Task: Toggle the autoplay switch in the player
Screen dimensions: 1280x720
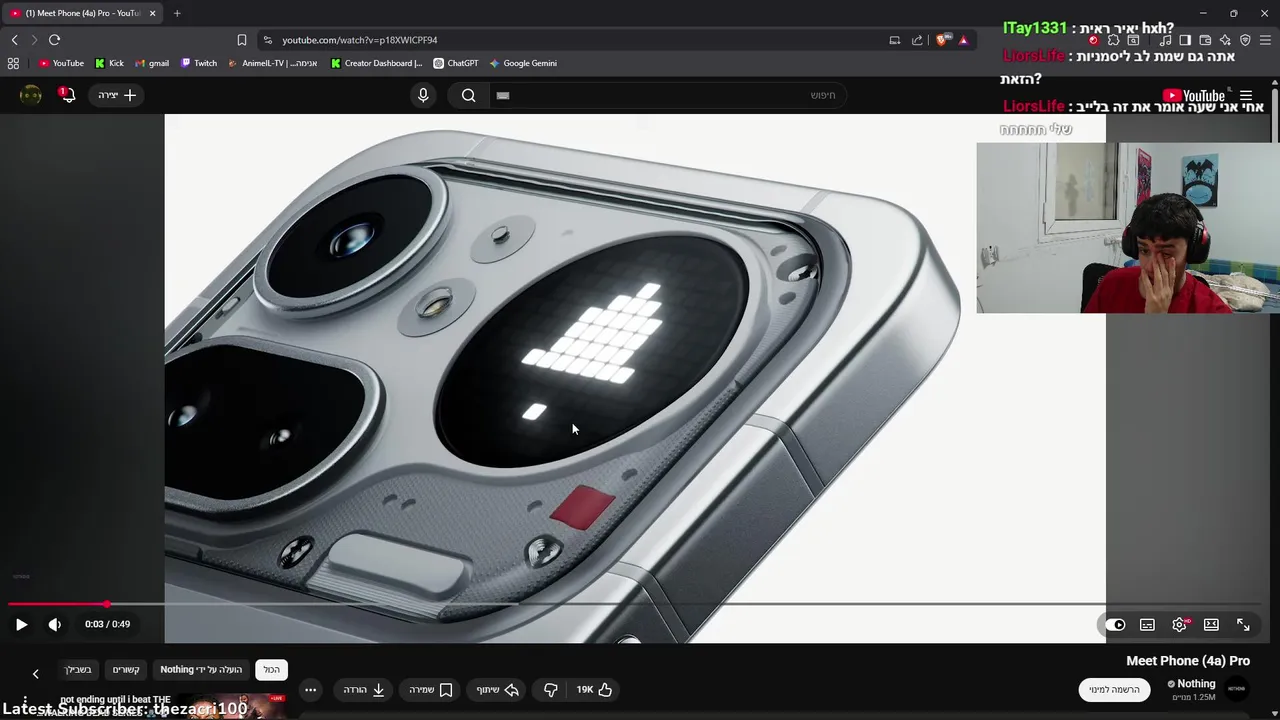Action: click(x=1115, y=625)
